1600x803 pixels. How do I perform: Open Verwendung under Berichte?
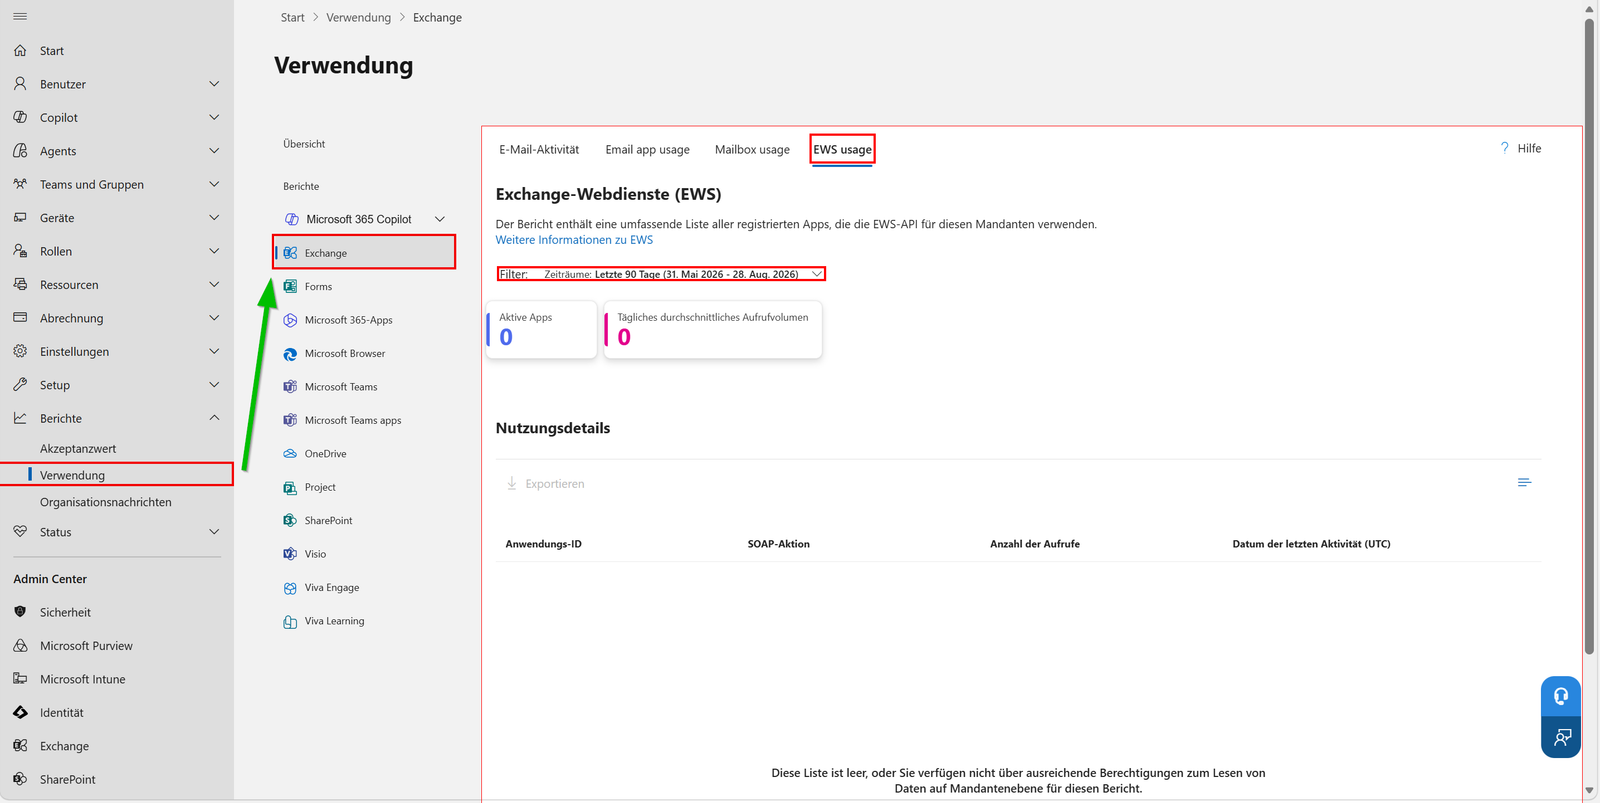pyautogui.click(x=117, y=475)
